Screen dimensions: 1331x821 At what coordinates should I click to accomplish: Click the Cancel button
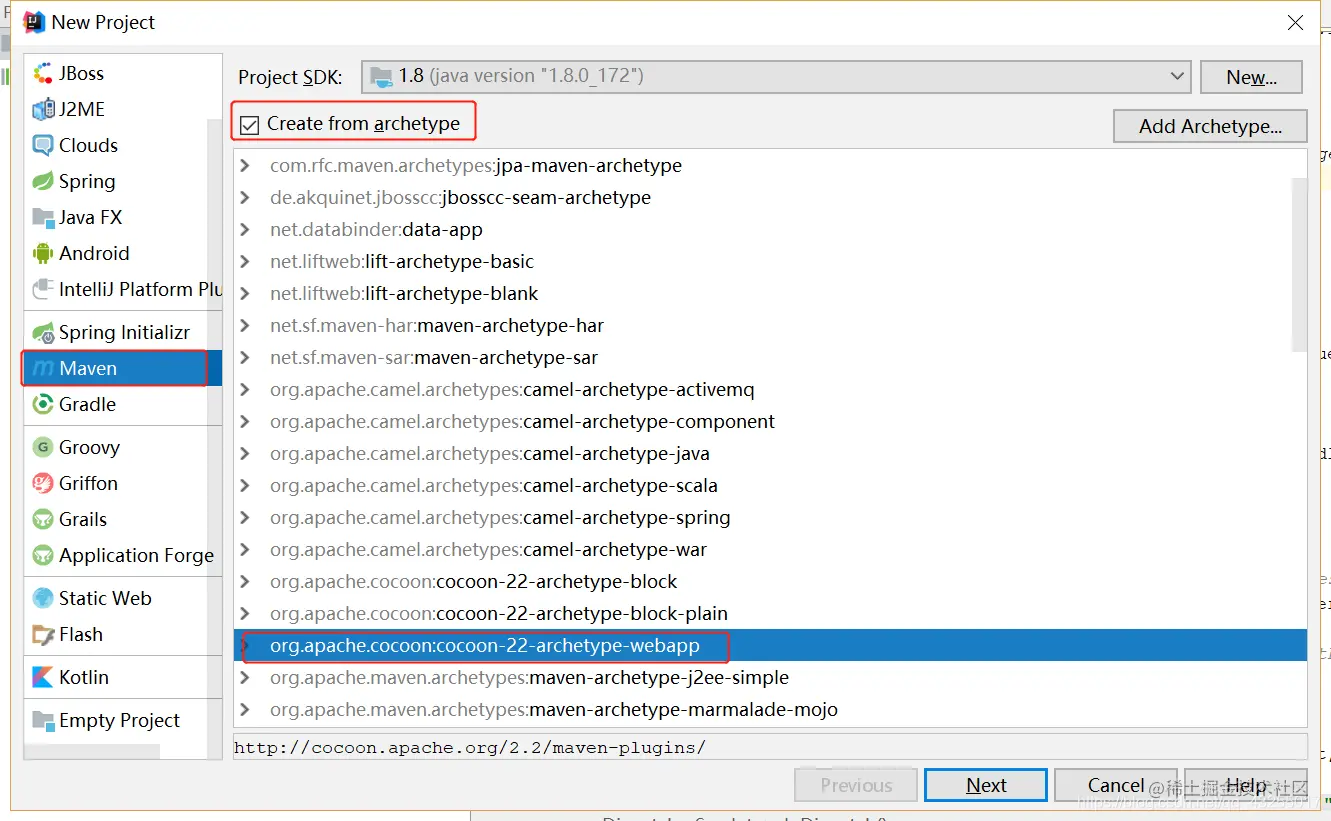click(1116, 785)
